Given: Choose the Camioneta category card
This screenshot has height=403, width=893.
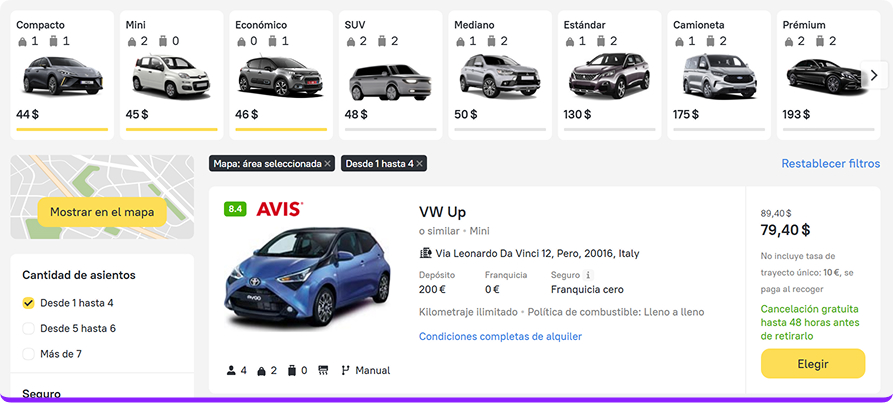Looking at the screenshot, I should (719, 75).
